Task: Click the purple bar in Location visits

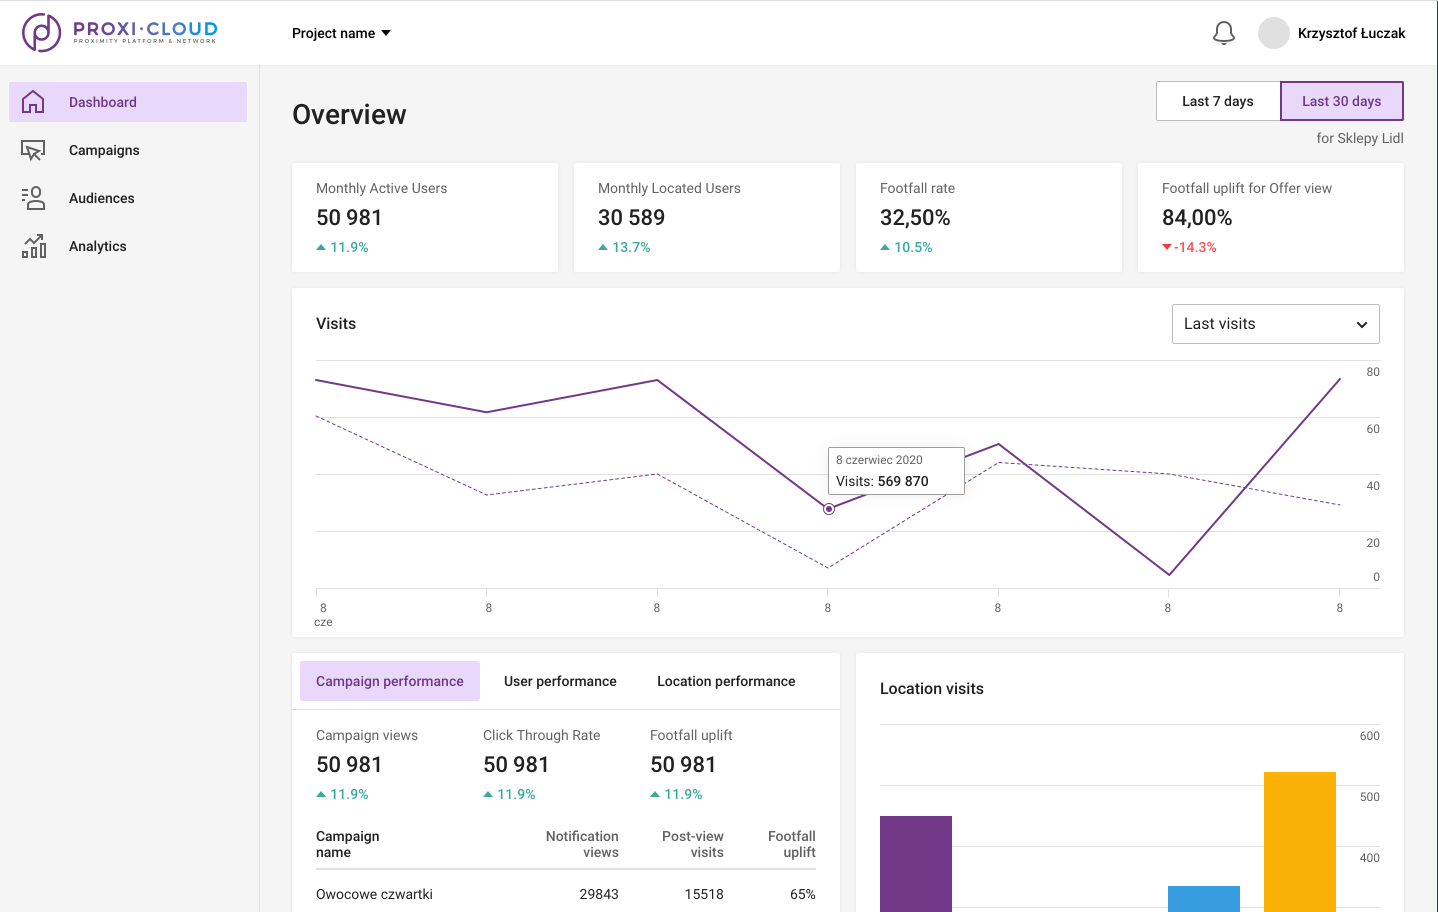Action: click(x=915, y=863)
